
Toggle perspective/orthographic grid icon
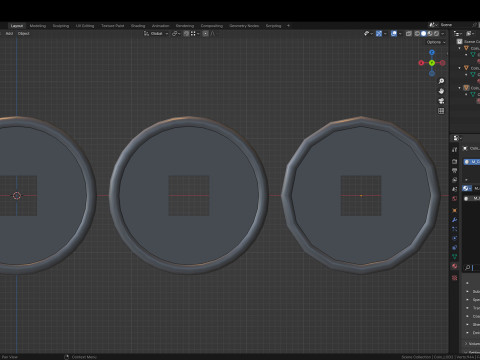(x=441, y=111)
